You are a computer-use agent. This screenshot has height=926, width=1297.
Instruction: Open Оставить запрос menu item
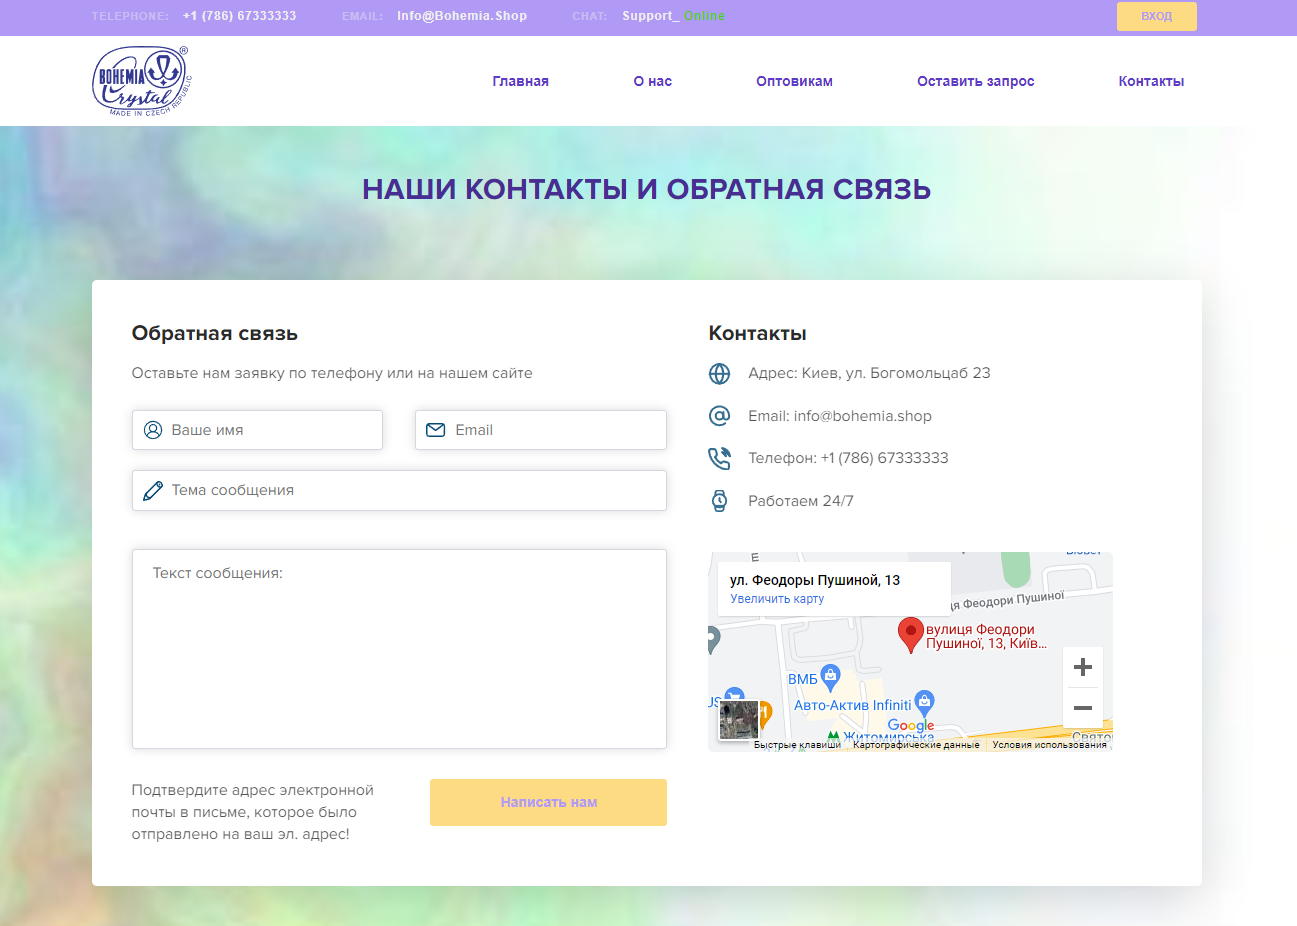[x=975, y=81]
